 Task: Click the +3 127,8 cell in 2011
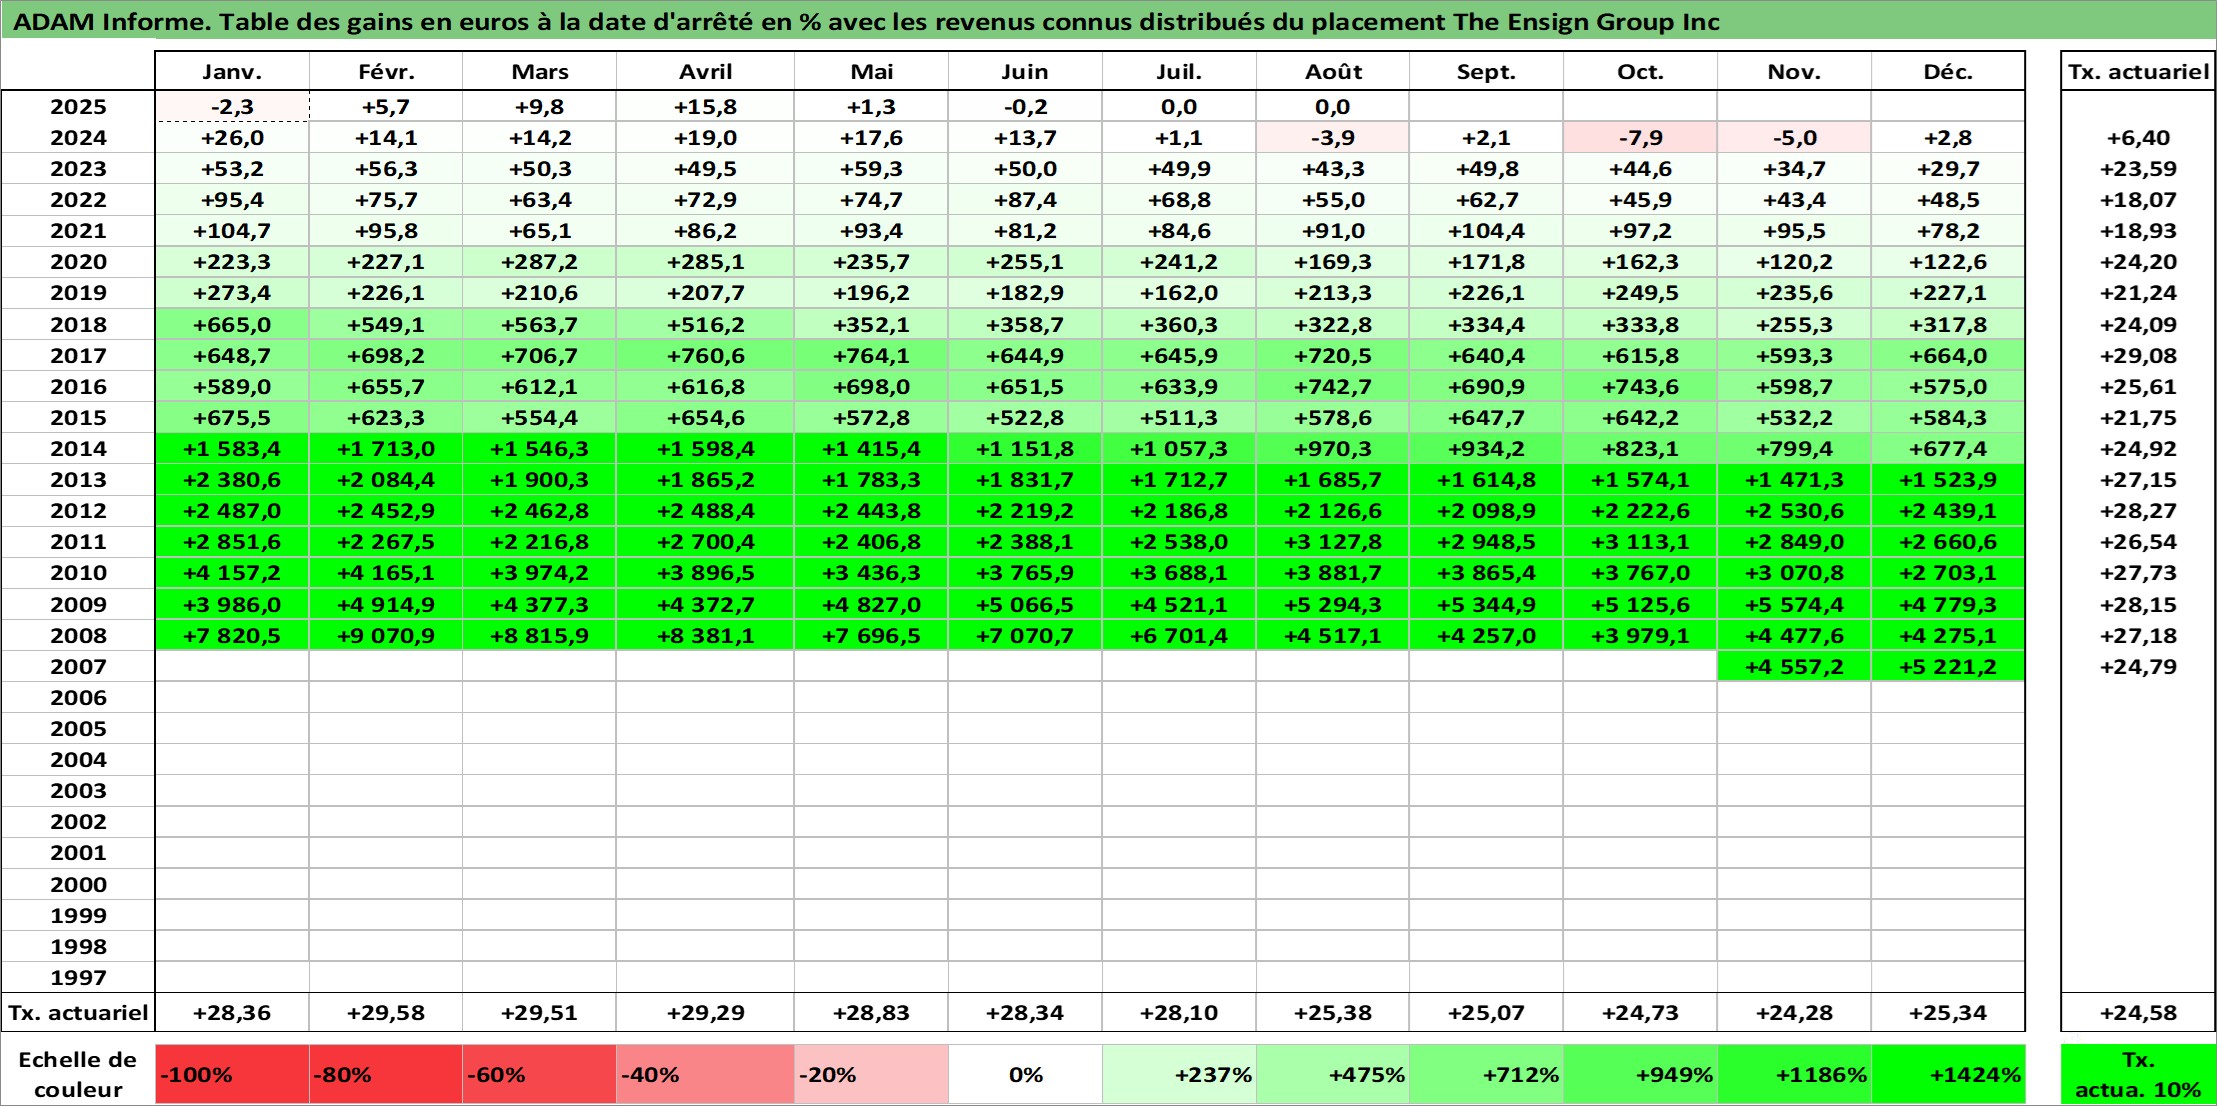coord(1333,542)
